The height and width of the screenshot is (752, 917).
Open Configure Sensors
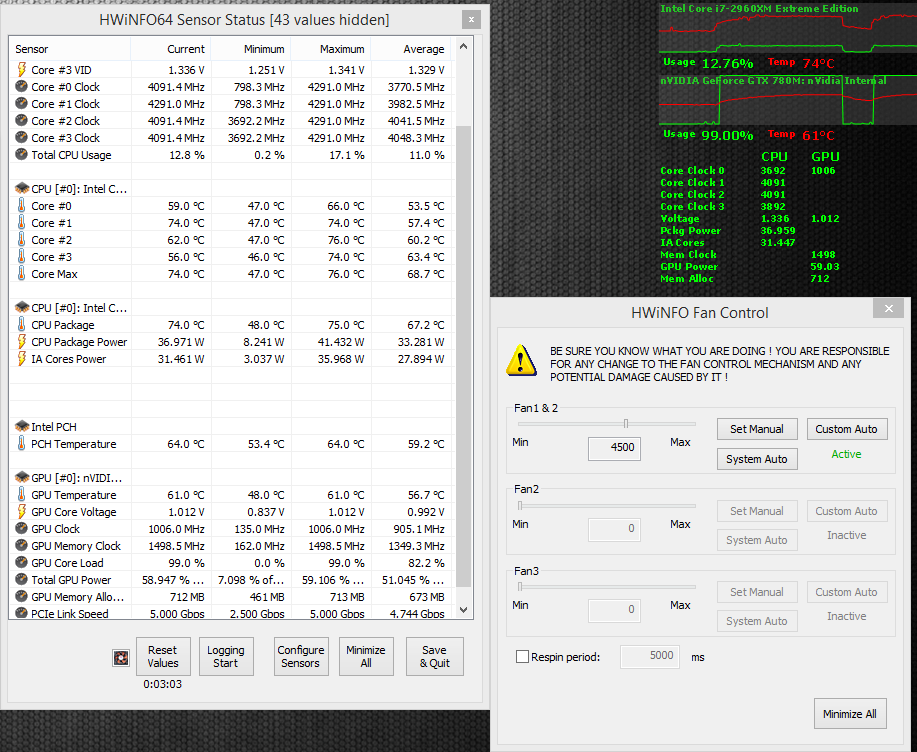coord(301,656)
